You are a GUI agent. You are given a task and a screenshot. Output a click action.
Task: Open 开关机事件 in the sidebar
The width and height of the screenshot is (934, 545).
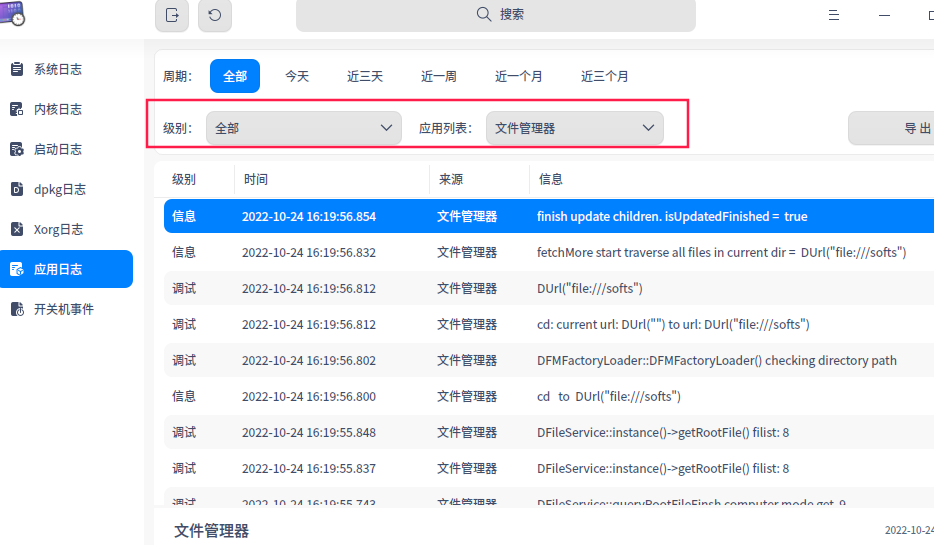pos(66,309)
